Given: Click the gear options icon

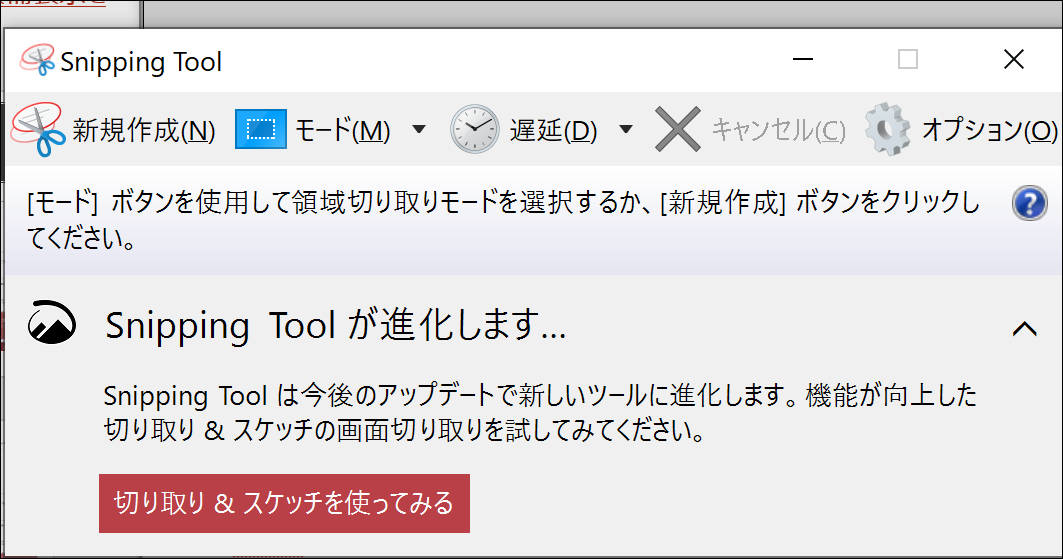Looking at the screenshot, I should click(887, 129).
